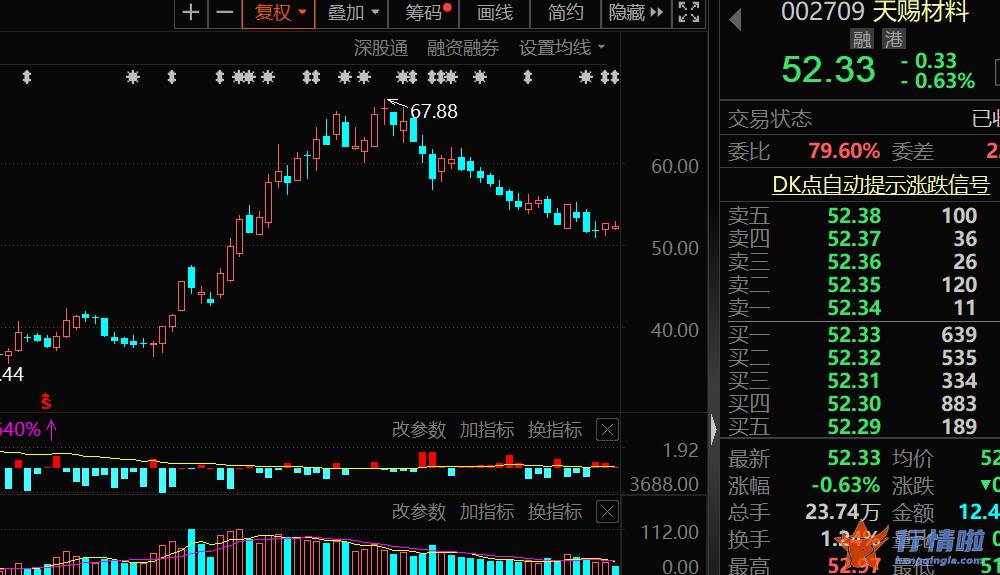This screenshot has height=575, width=1000.
Task: Zoom out chart with minus button
Action: 224,13
